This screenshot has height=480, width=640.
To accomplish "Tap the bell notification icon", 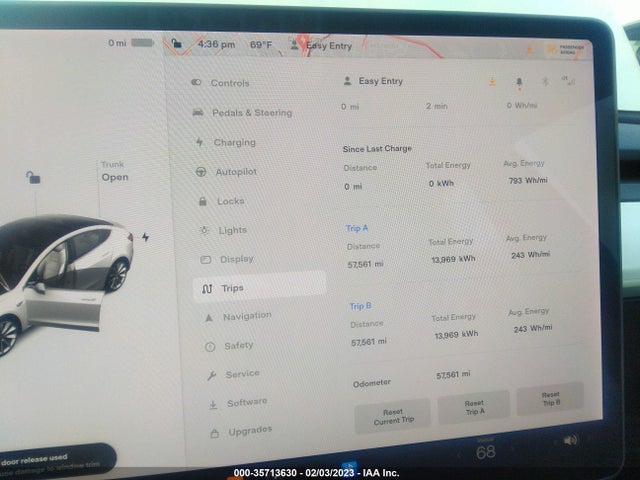I will coord(519,82).
